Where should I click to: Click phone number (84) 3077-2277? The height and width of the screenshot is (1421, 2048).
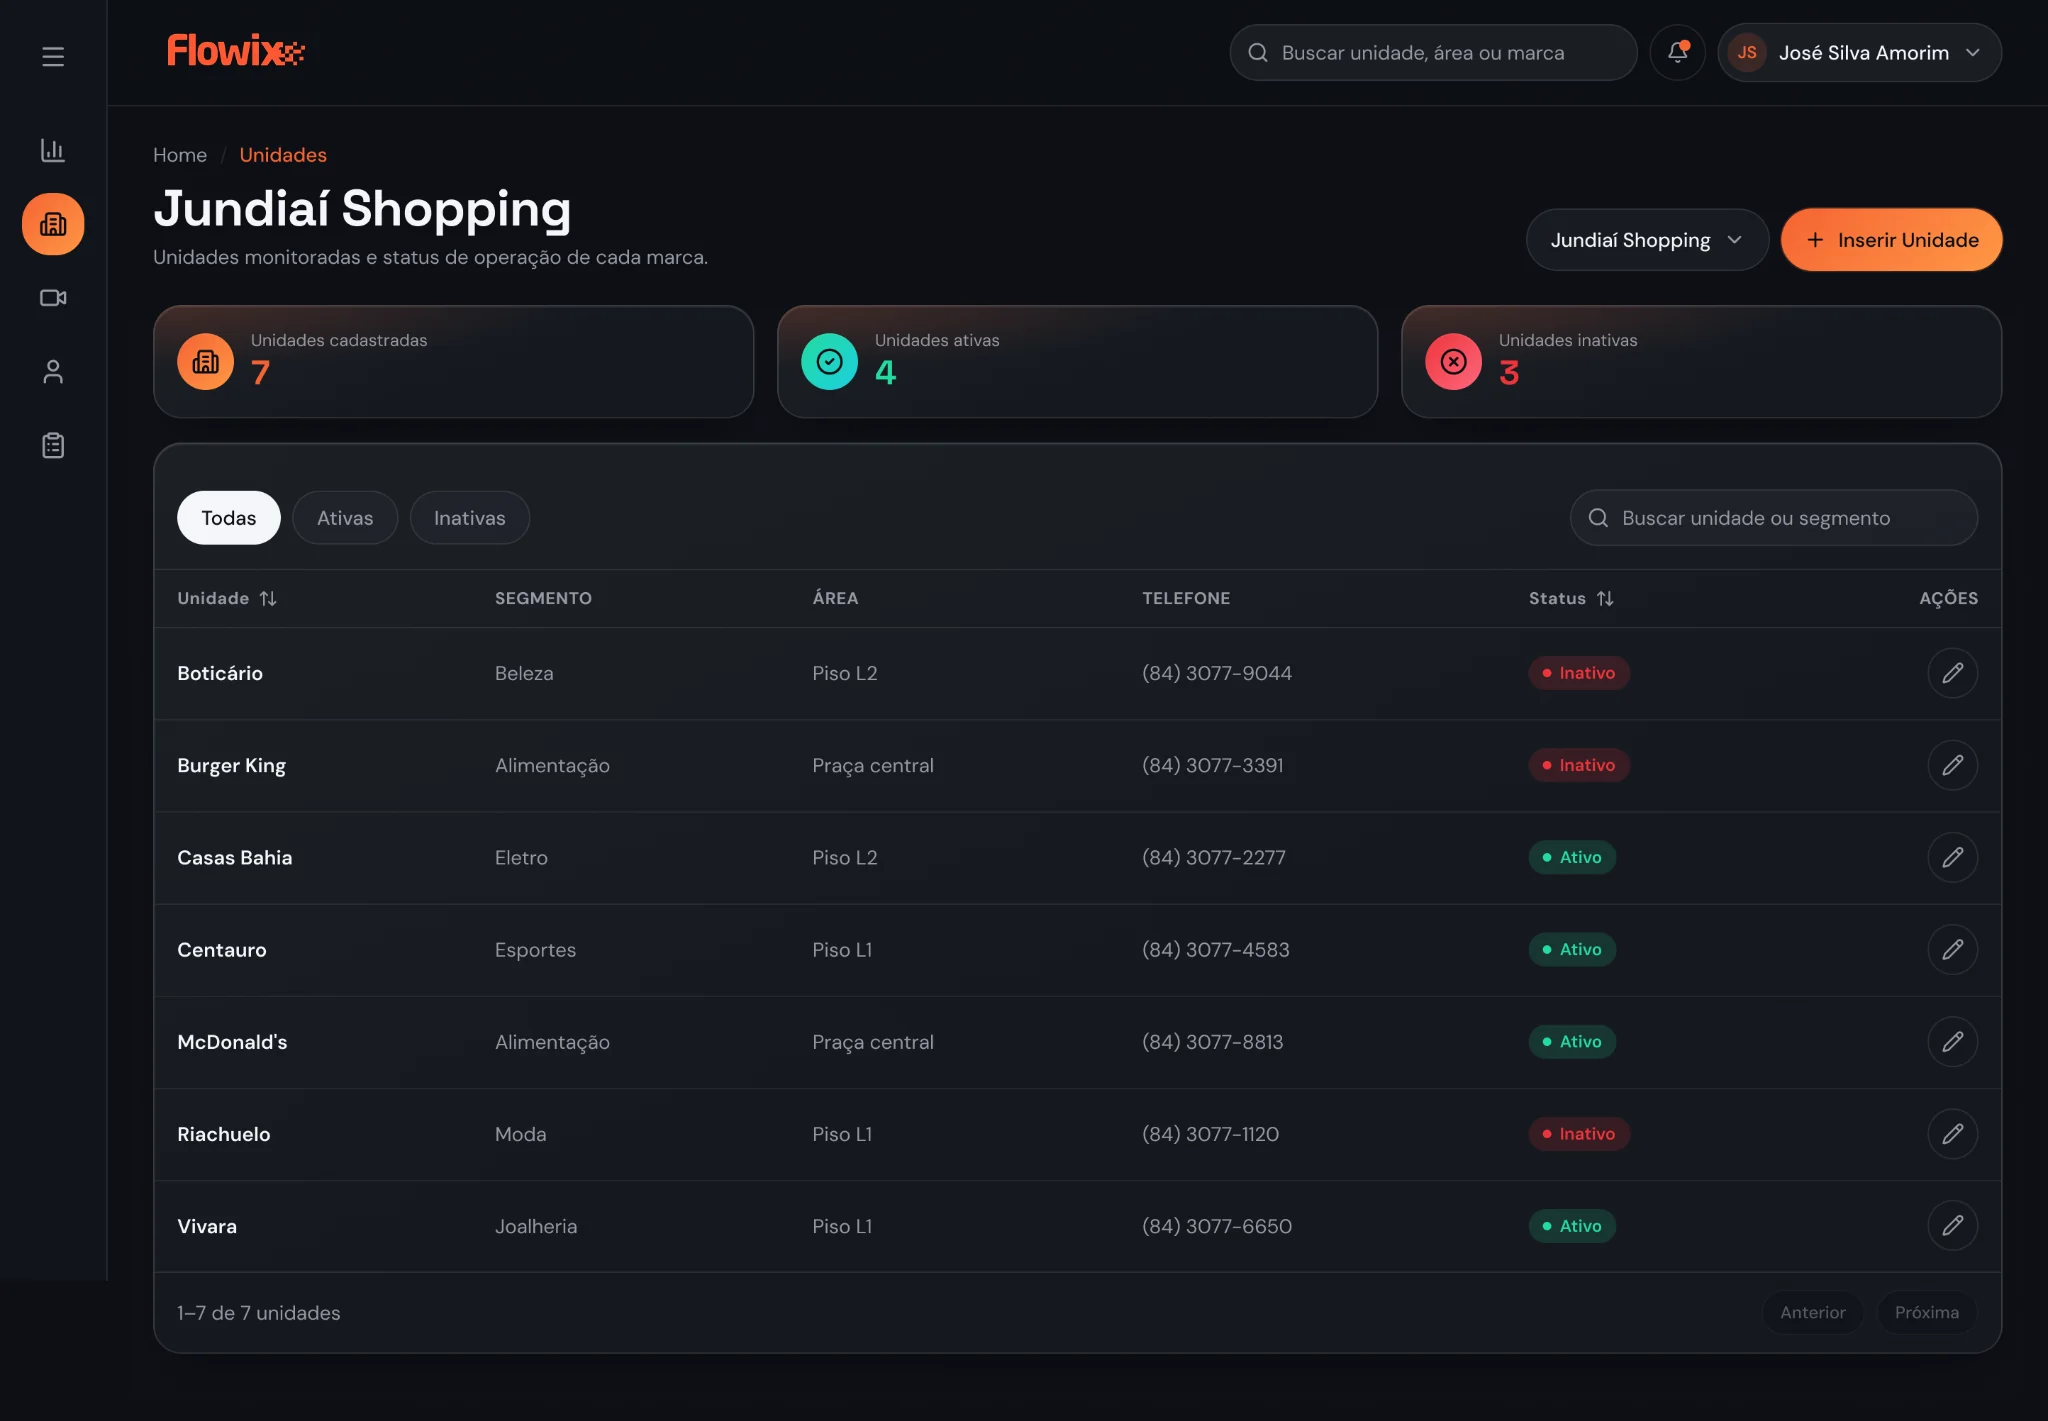(x=1214, y=857)
